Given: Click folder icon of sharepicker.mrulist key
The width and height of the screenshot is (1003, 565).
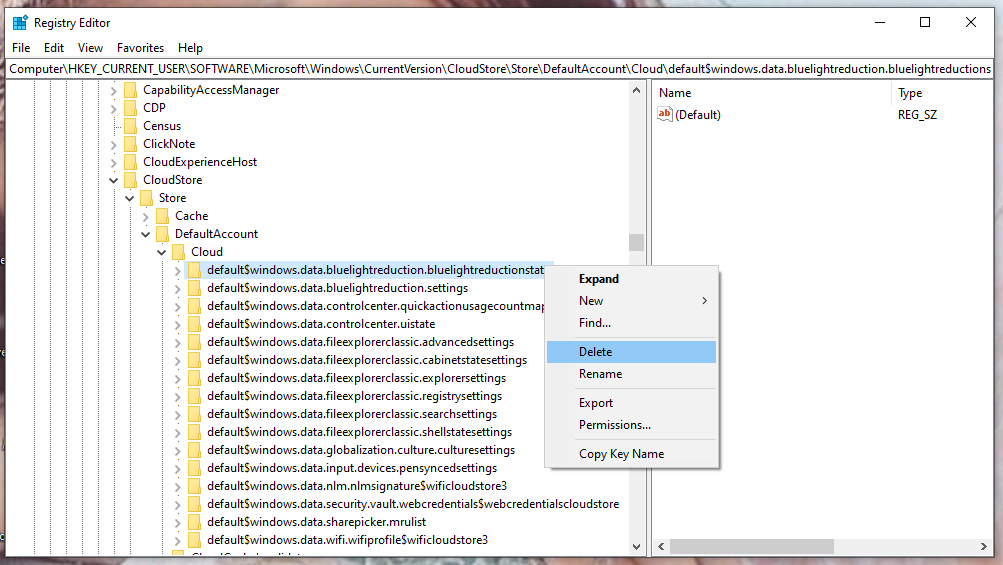Looking at the screenshot, I should 194,521.
